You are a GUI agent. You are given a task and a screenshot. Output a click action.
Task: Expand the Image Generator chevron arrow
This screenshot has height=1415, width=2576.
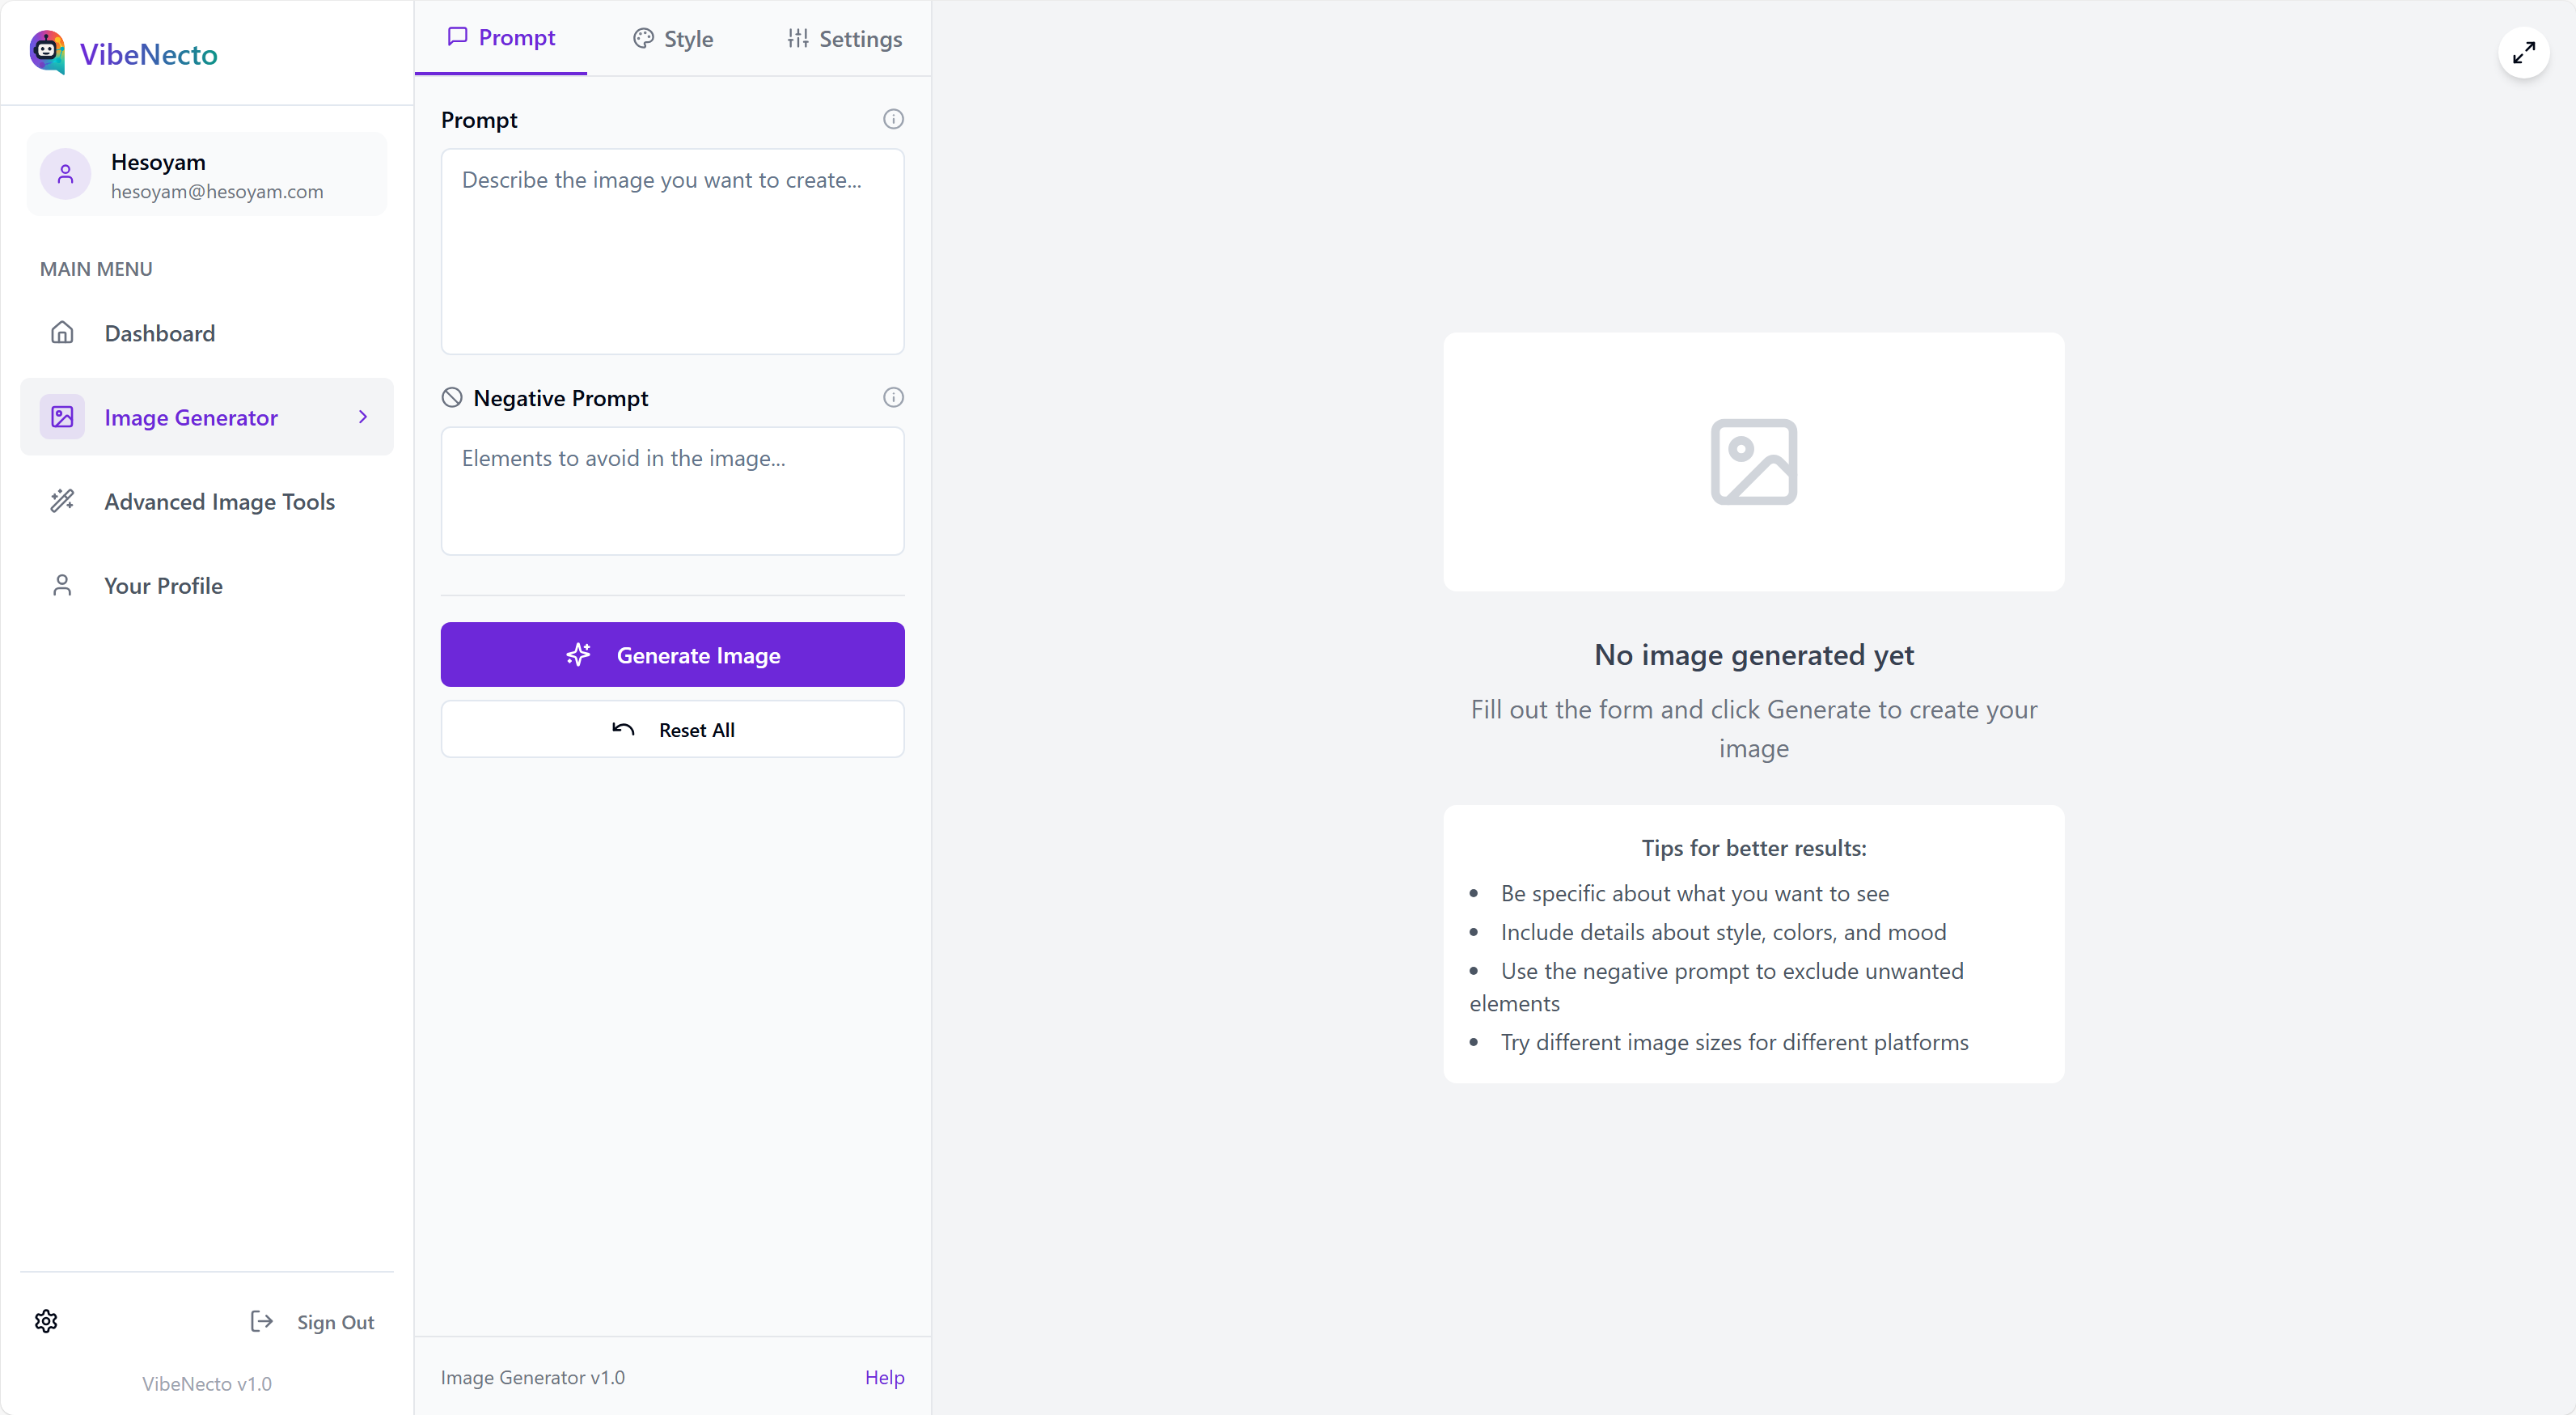(363, 417)
